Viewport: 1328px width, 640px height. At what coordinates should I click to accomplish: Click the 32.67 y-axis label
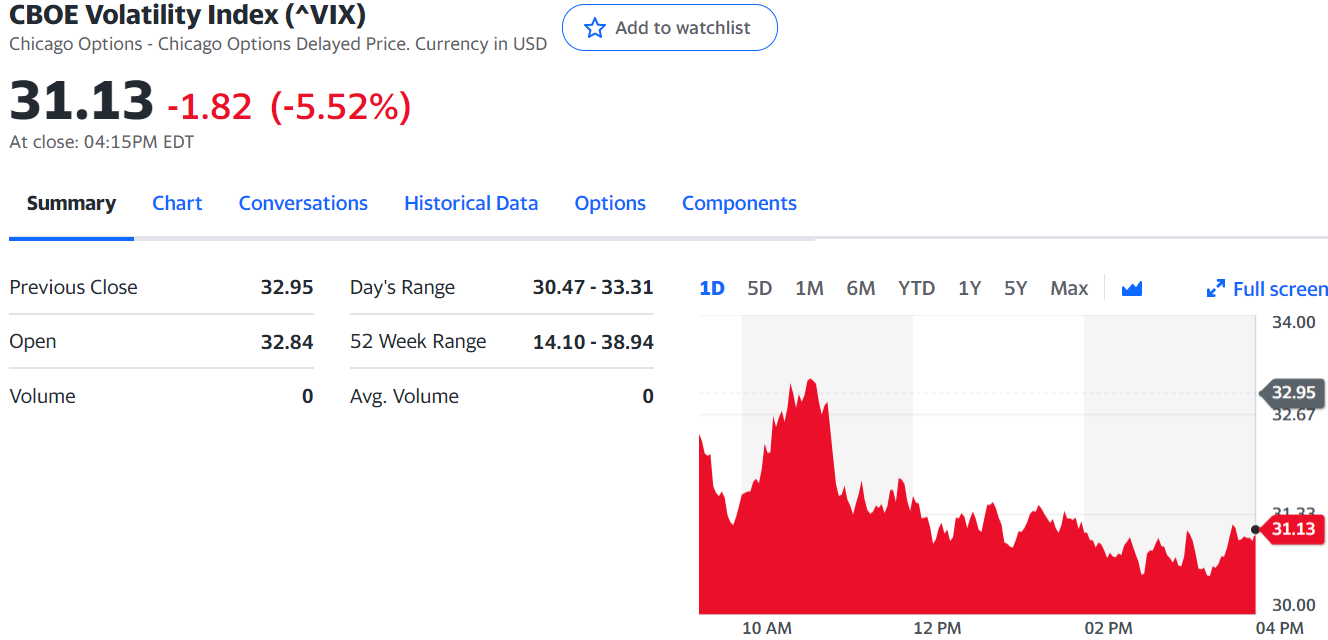[1294, 415]
